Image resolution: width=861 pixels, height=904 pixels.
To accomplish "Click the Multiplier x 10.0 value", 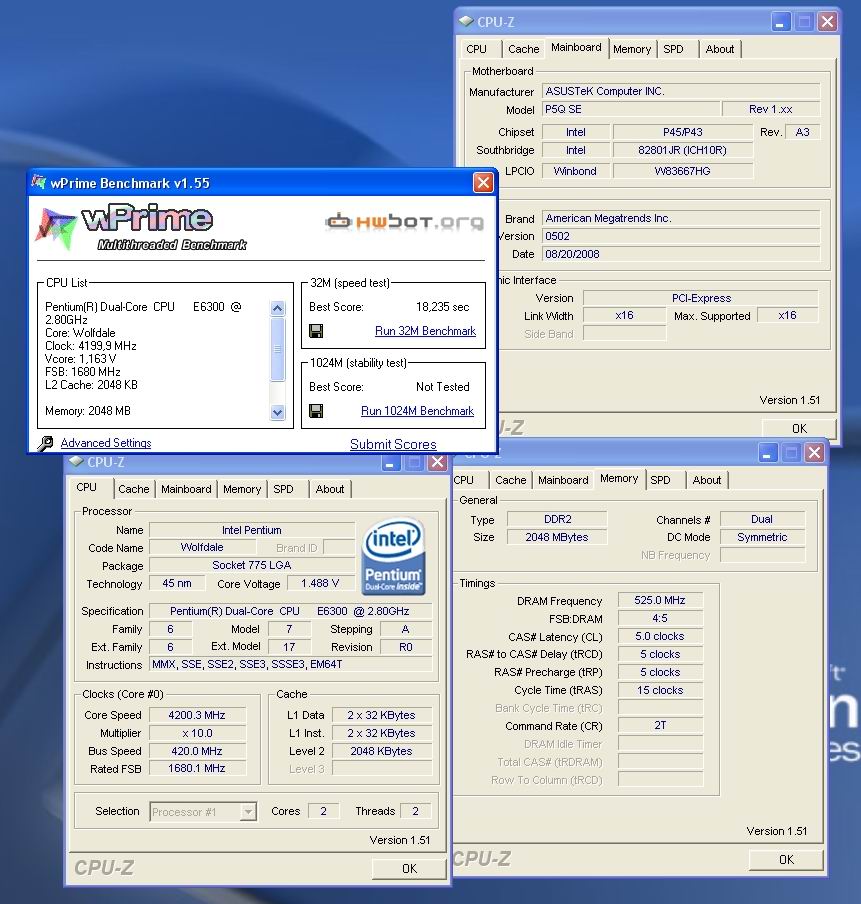I will coord(197,733).
